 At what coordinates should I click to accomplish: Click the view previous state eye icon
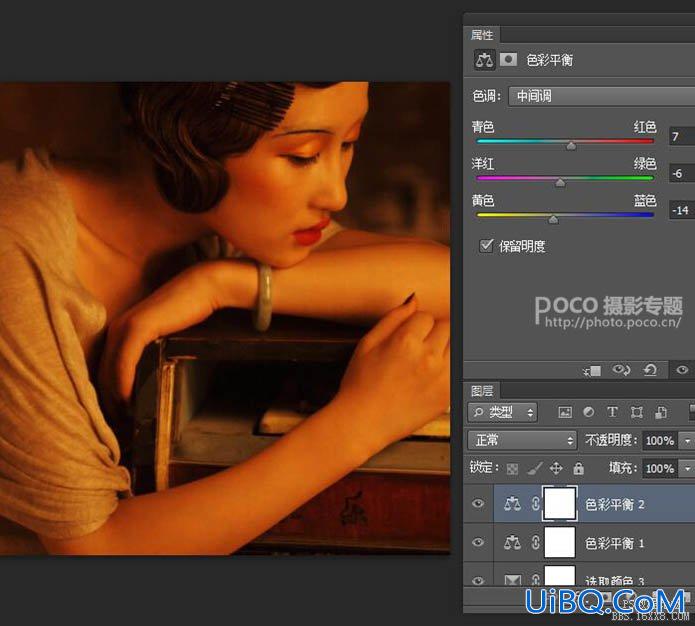(x=621, y=369)
